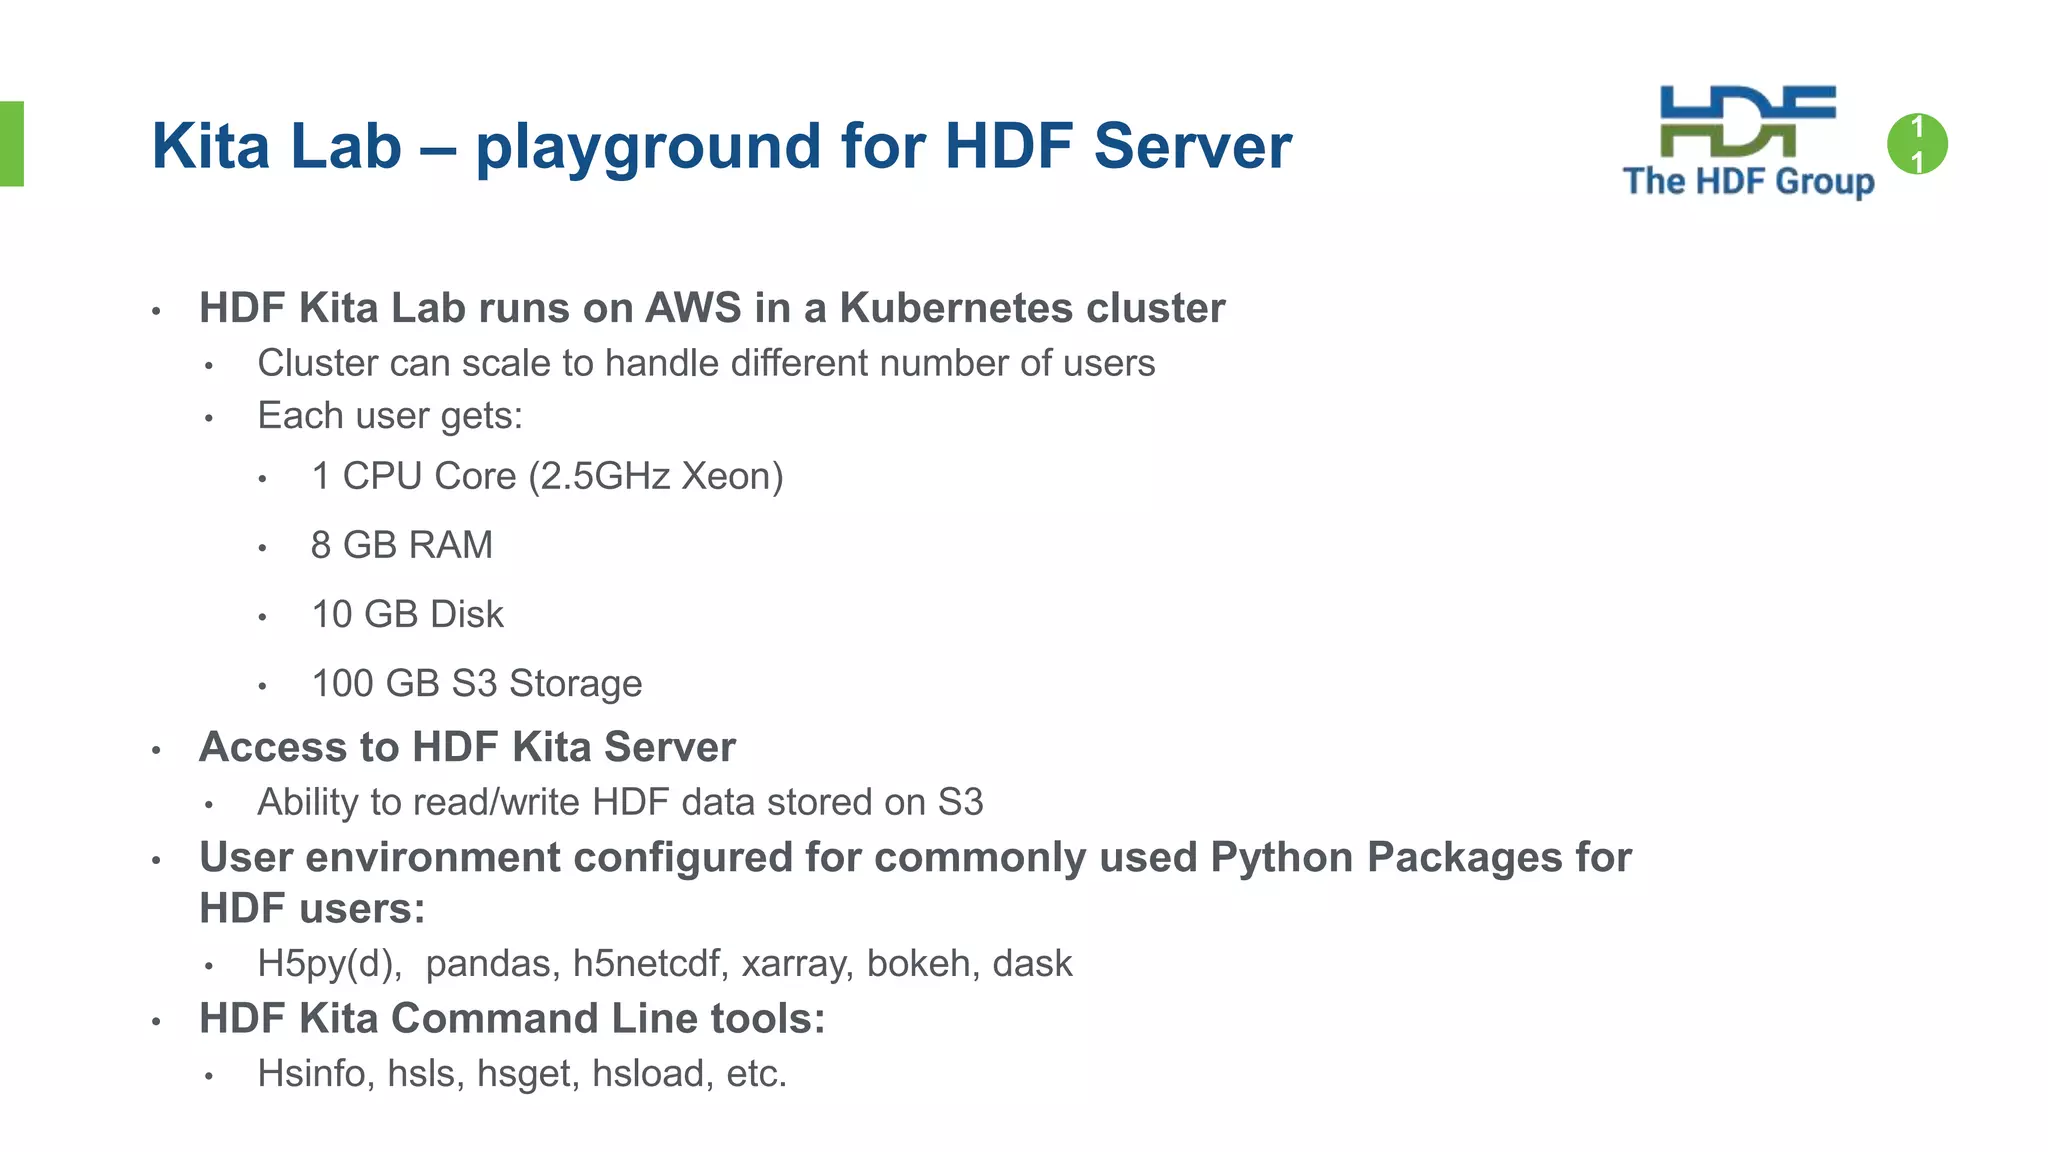Click '10 GB Disk' bullet
Viewport: 2048px width, 1152px height.
[407, 614]
